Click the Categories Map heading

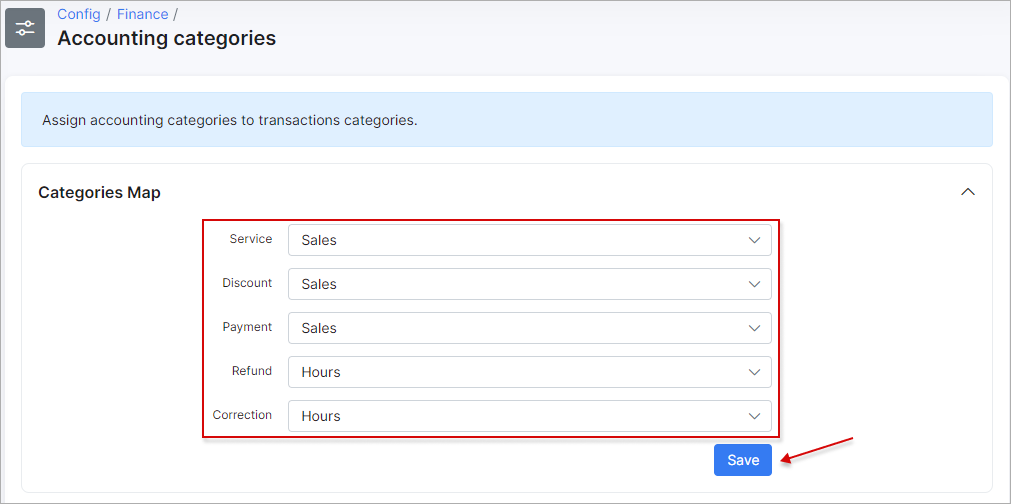99,192
